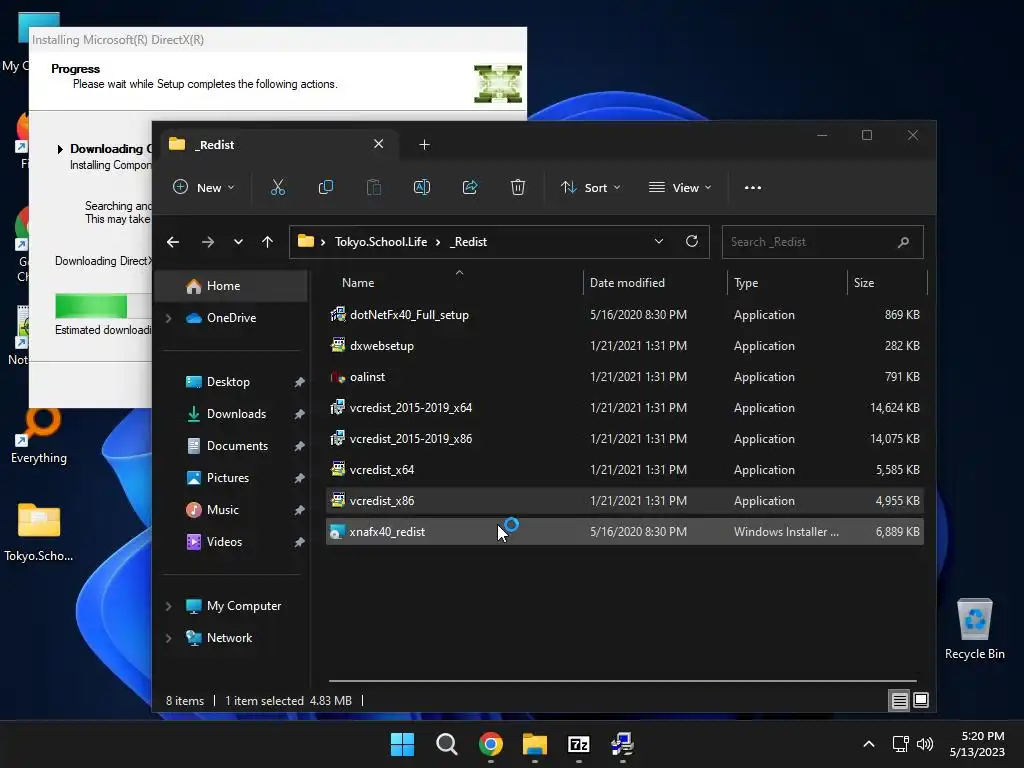The width and height of the screenshot is (1024, 768).
Task: Expand the address bar history dropdown
Action: [x=659, y=242]
